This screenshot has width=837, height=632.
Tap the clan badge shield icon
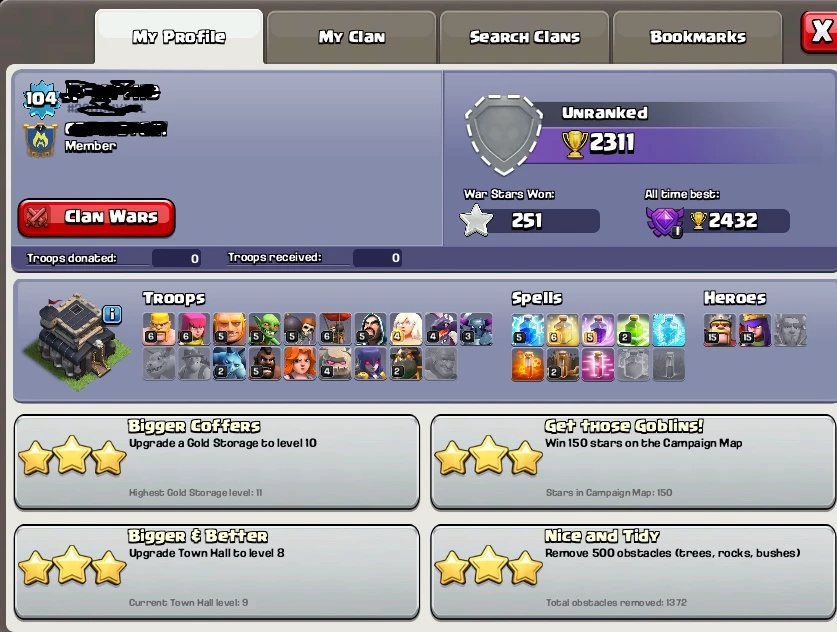[41, 140]
